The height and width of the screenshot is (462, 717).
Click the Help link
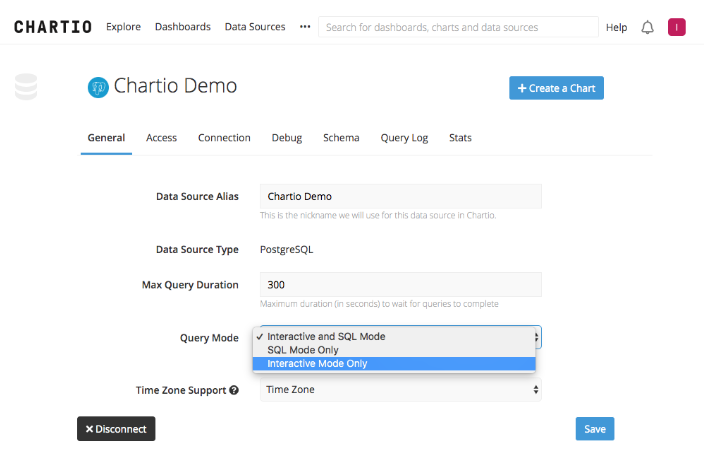[x=616, y=27]
